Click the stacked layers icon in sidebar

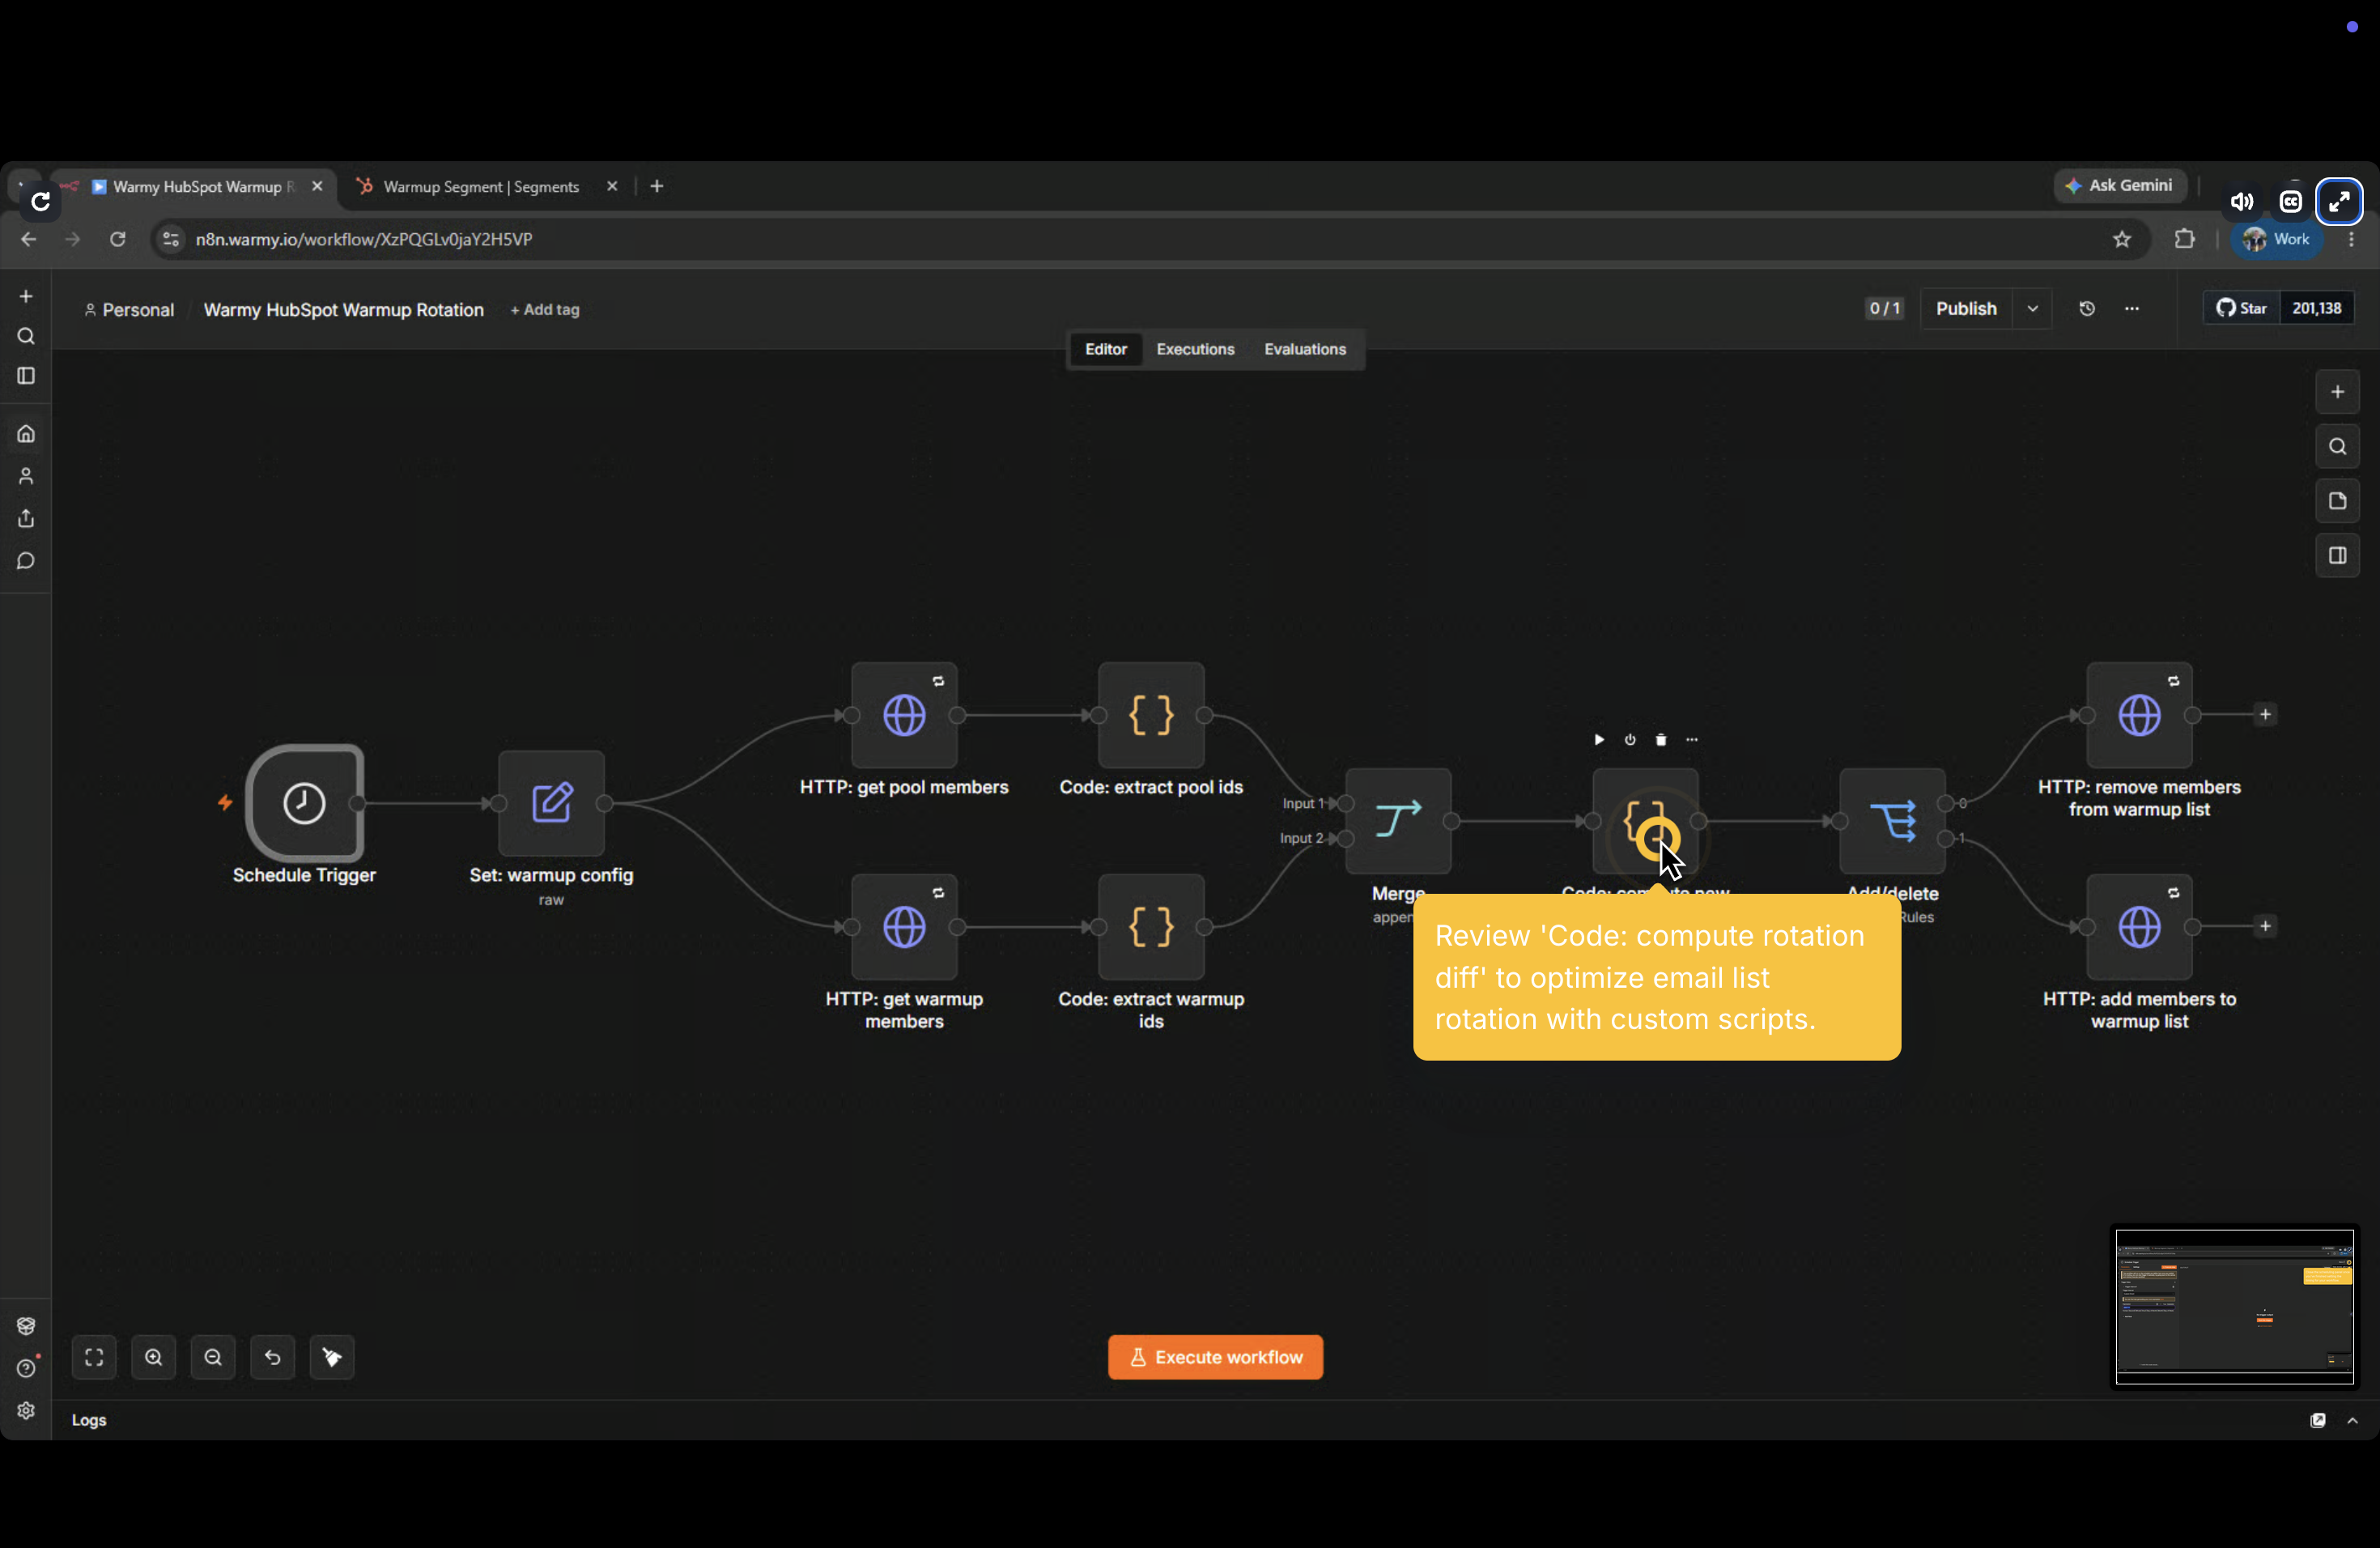26,1326
